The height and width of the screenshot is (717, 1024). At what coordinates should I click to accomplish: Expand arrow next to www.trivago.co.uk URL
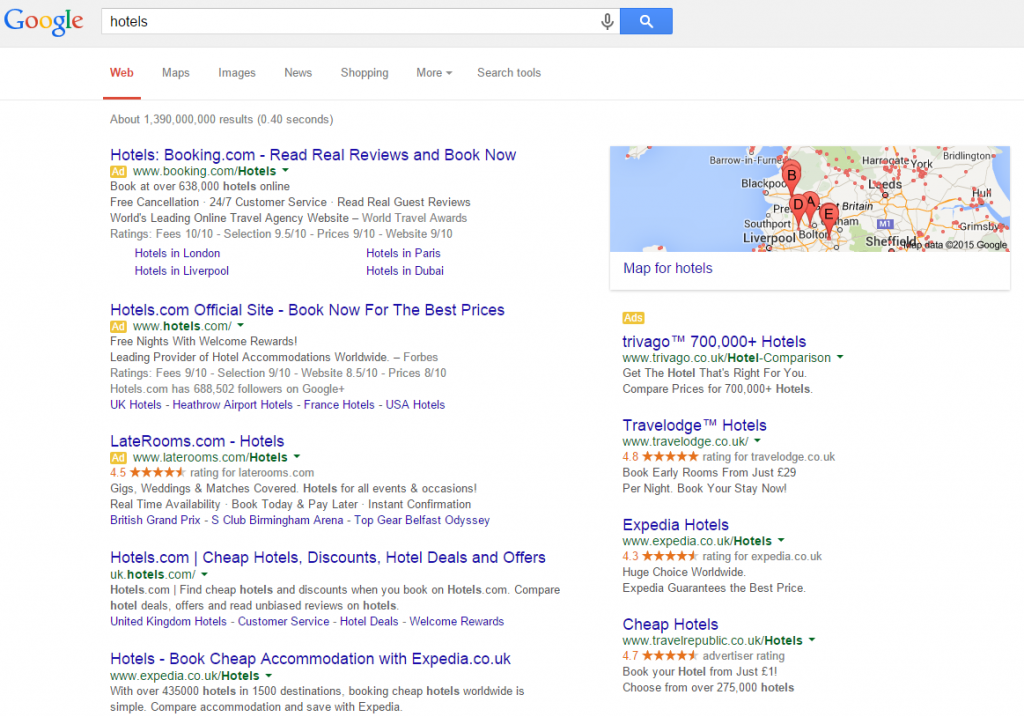(840, 357)
